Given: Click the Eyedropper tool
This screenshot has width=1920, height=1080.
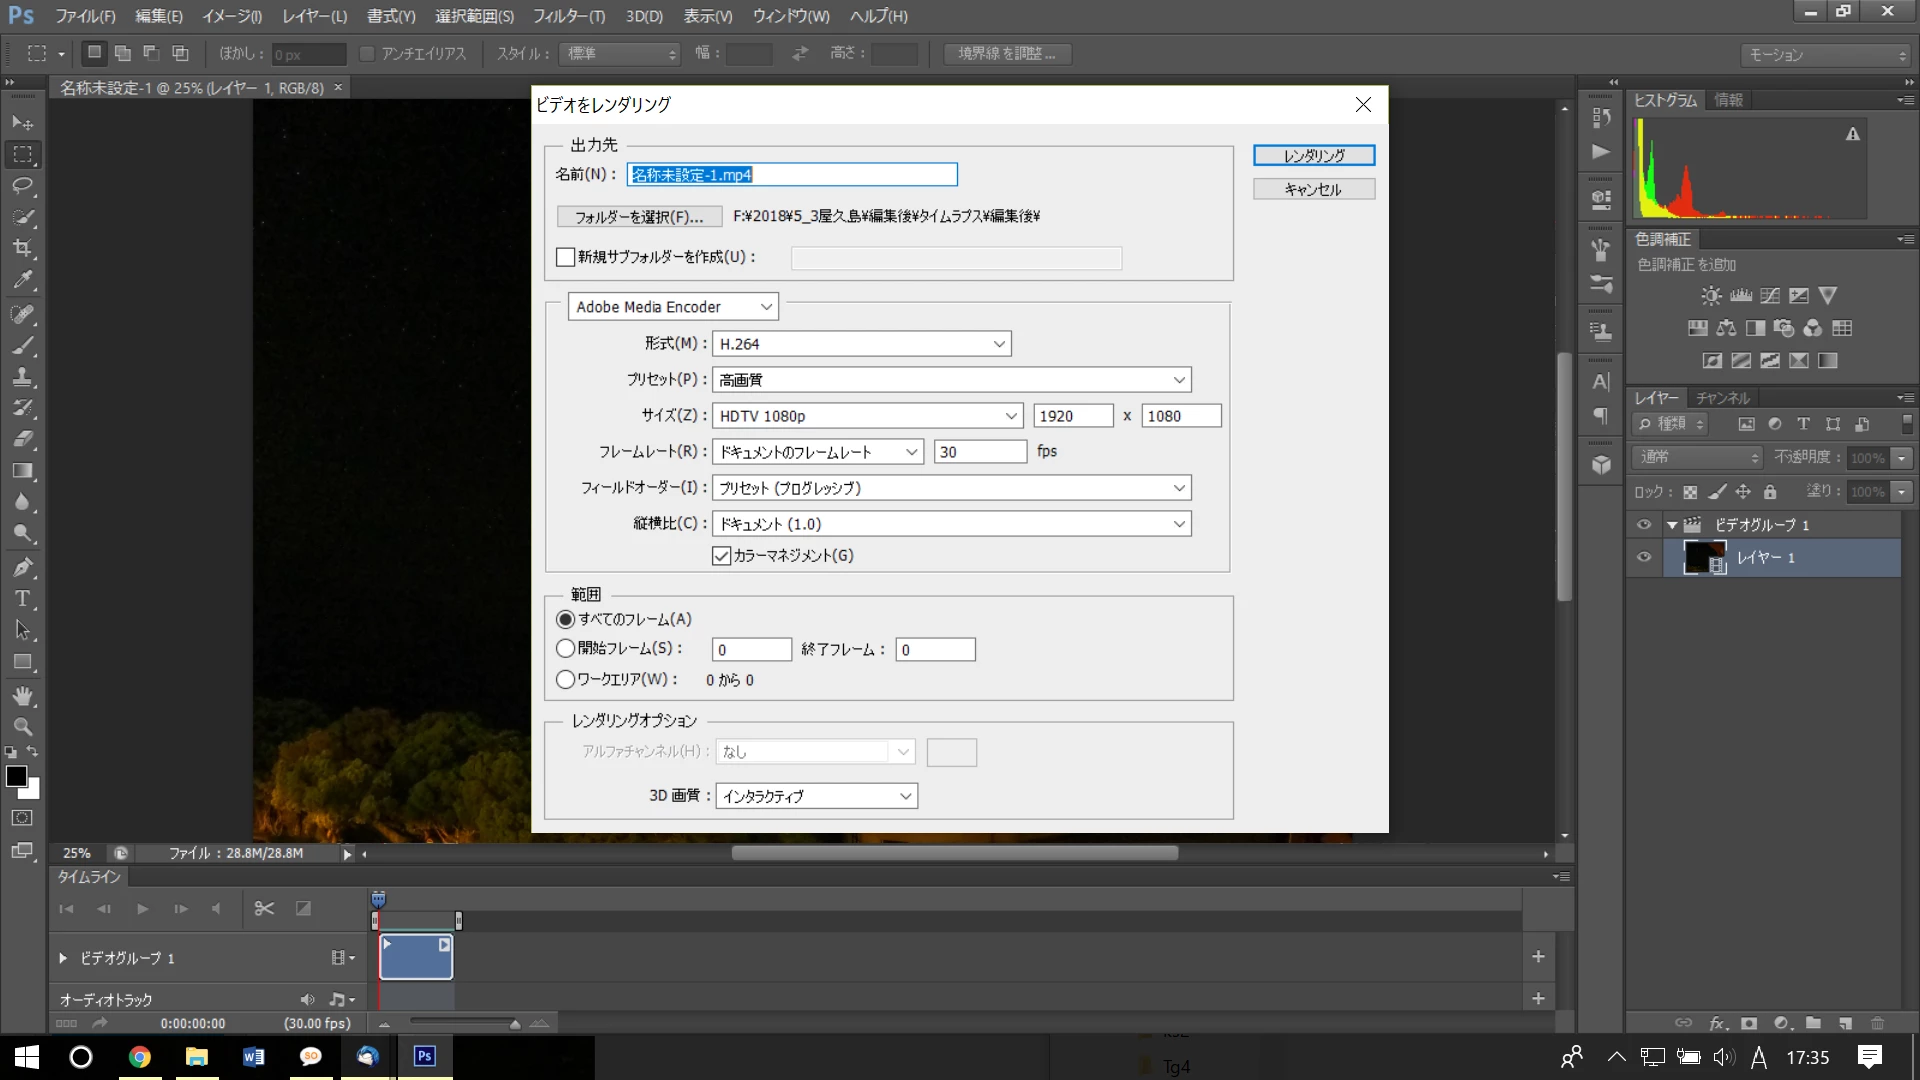Looking at the screenshot, I should [23, 280].
